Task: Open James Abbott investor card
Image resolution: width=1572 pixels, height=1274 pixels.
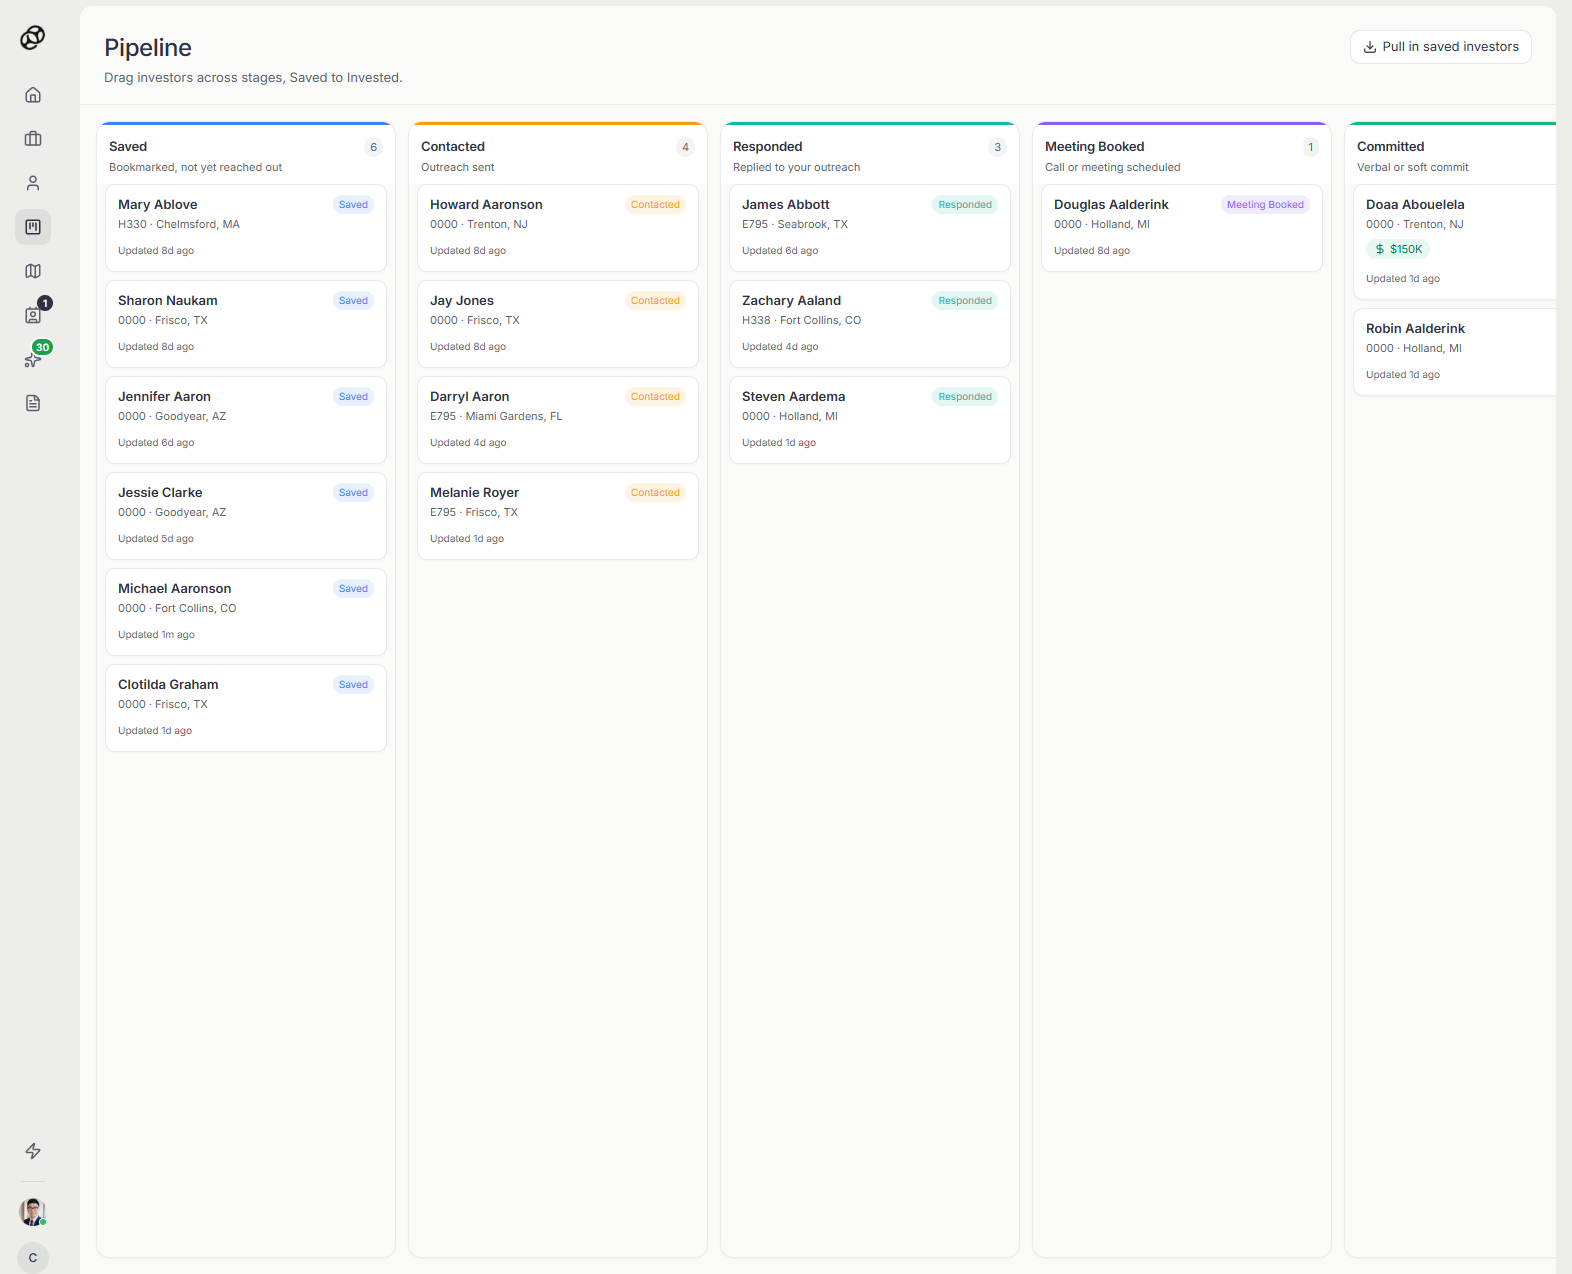Action: [870, 228]
